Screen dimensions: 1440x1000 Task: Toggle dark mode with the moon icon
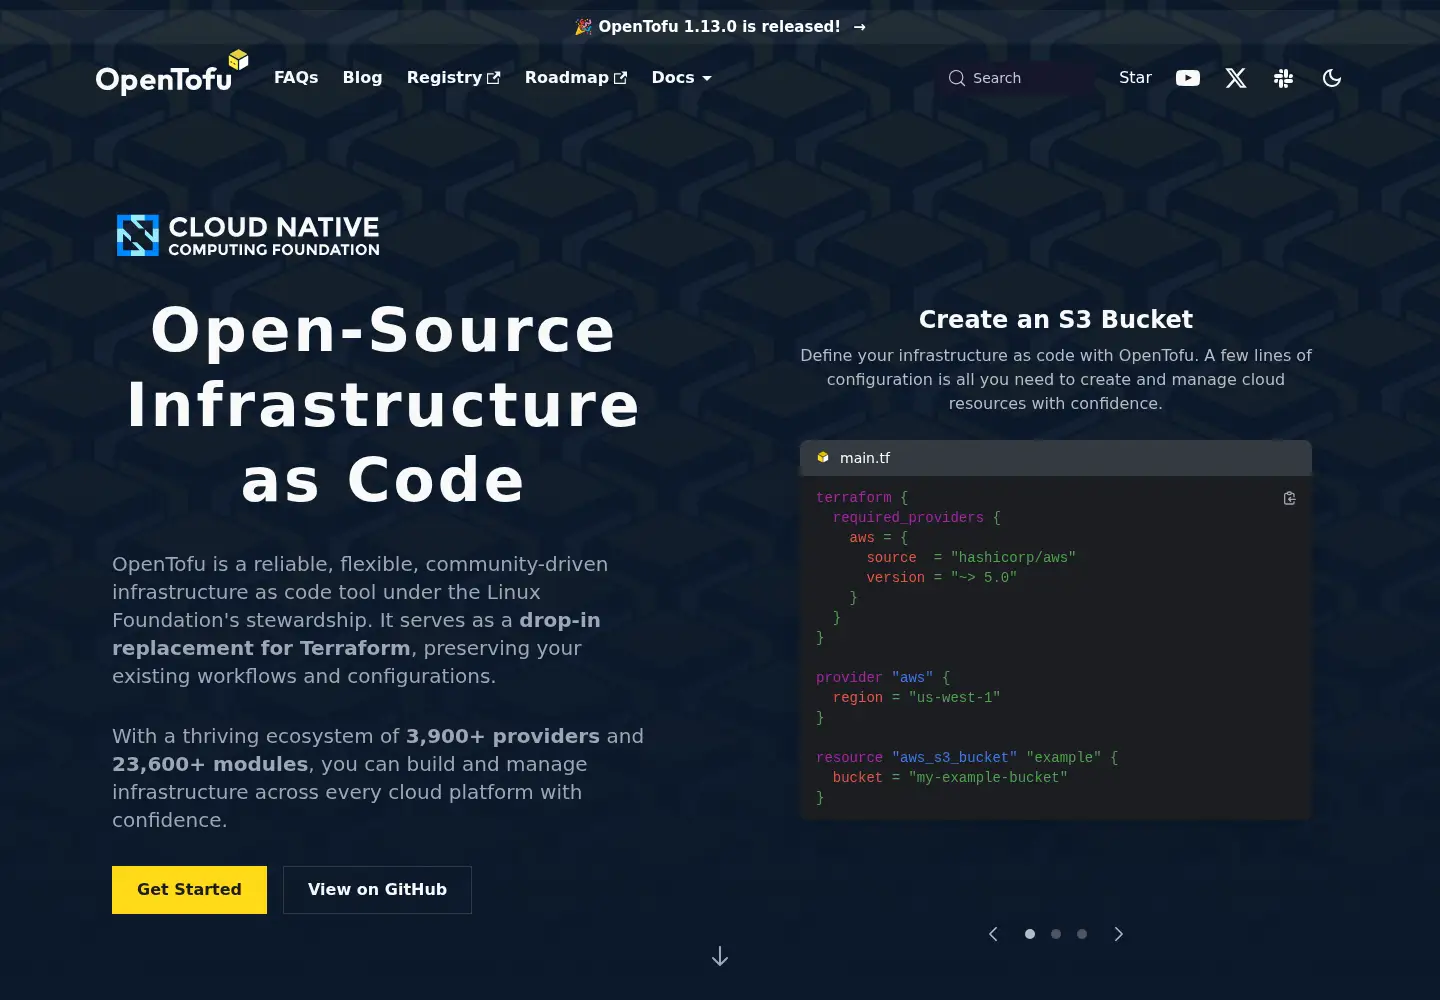[1332, 78]
